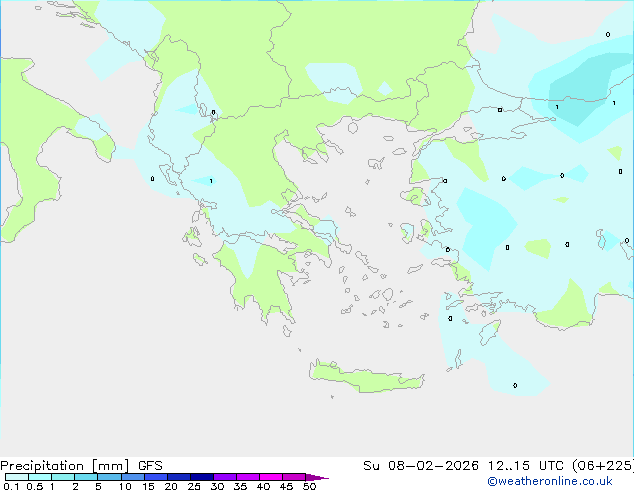Click the 25–30 mm dark navy legend segment
The image size is (634, 490).
pos(201,477)
